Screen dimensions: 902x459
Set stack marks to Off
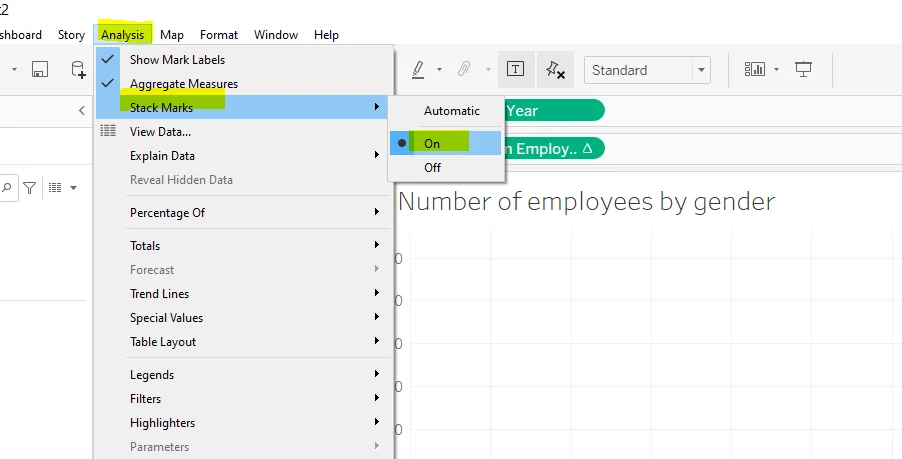432,168
